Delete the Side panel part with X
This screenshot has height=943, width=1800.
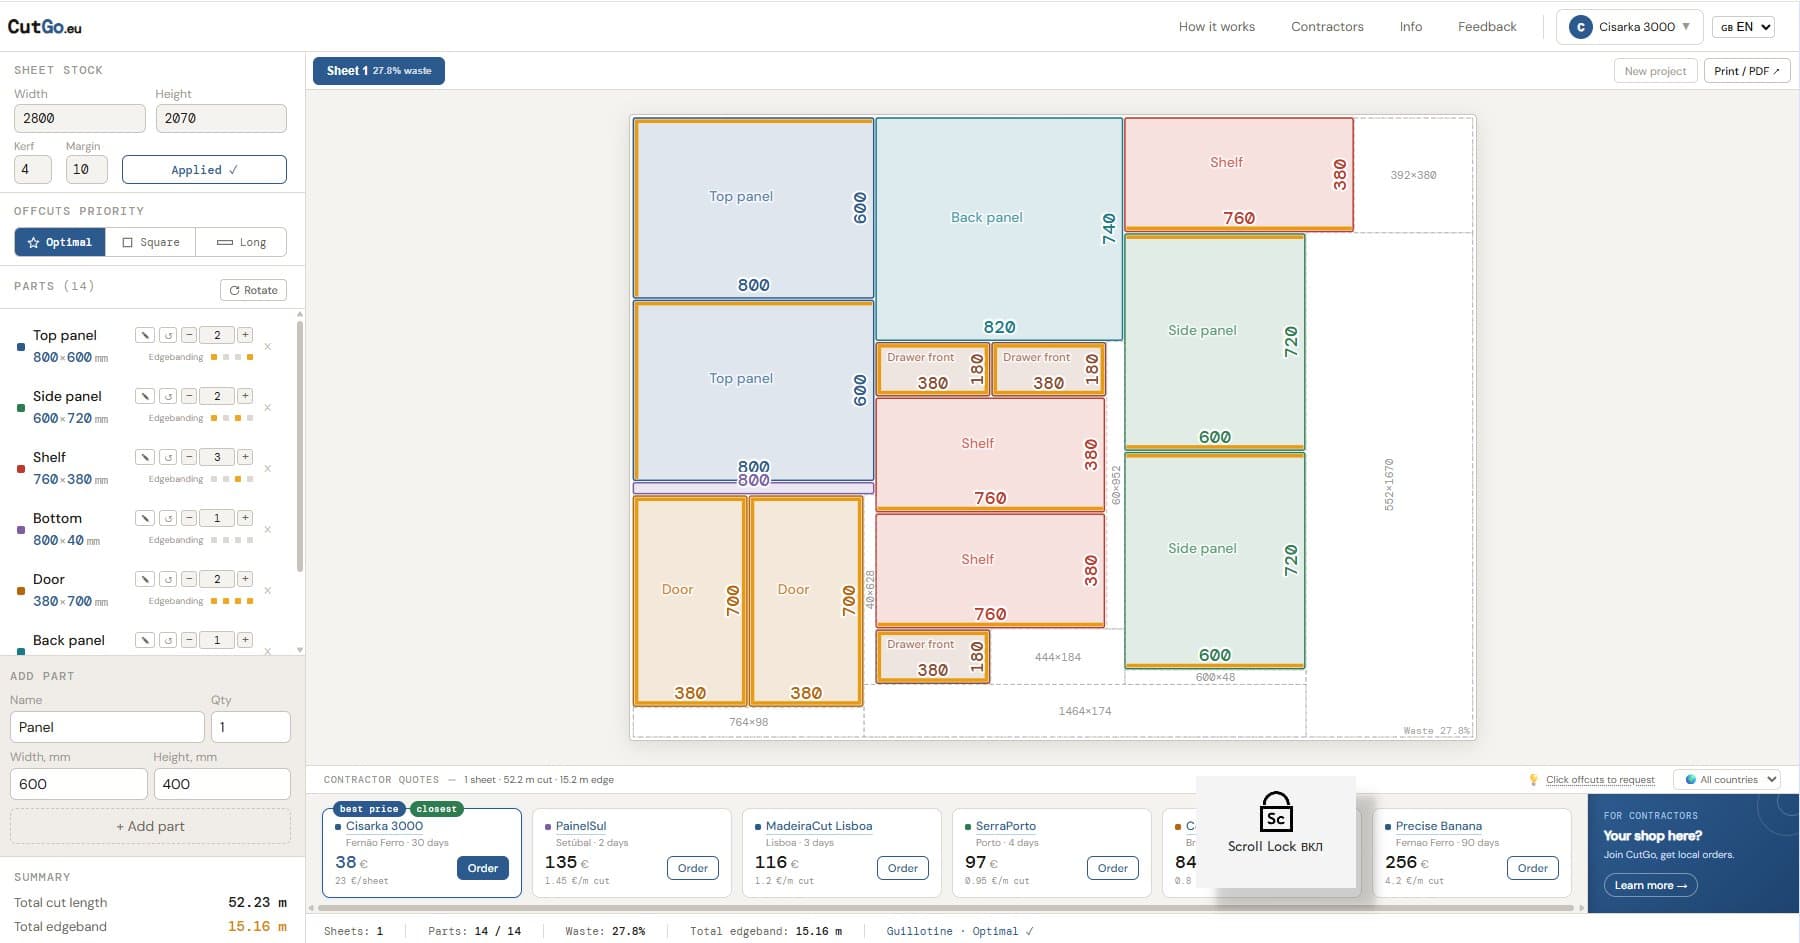tap(268, 408)
